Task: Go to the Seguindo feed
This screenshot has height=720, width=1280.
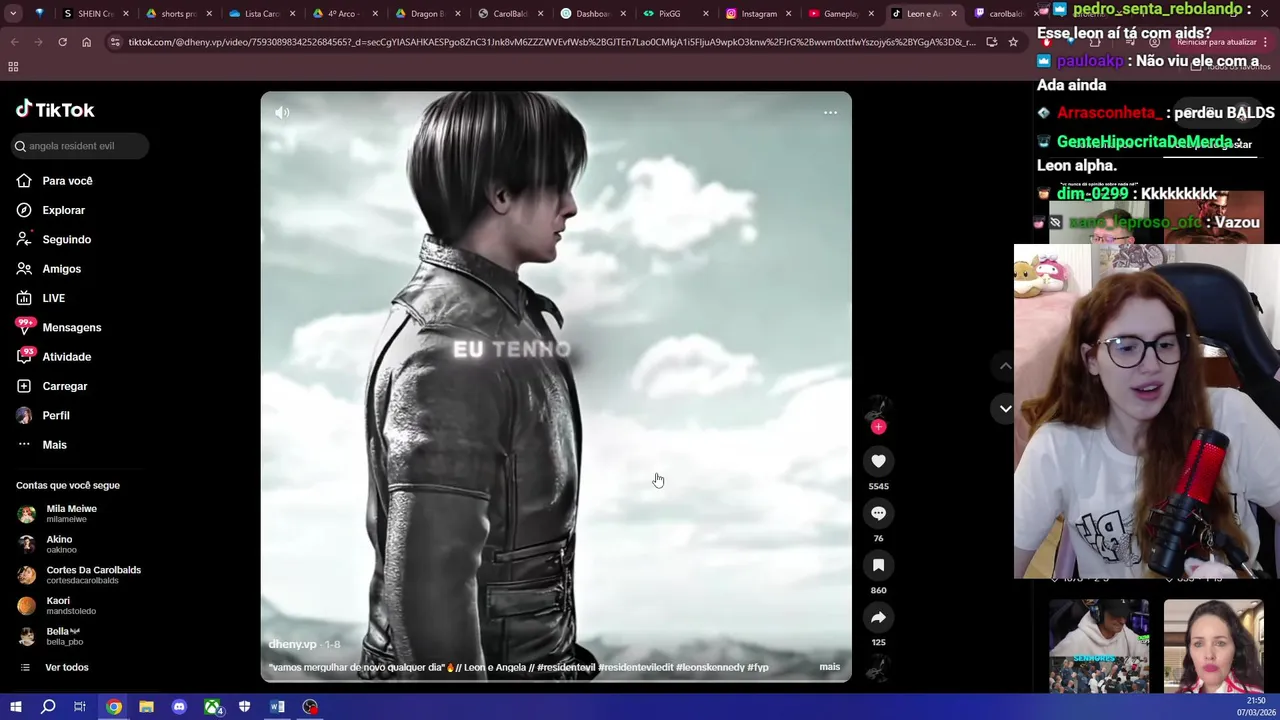Action: (66, 240)
